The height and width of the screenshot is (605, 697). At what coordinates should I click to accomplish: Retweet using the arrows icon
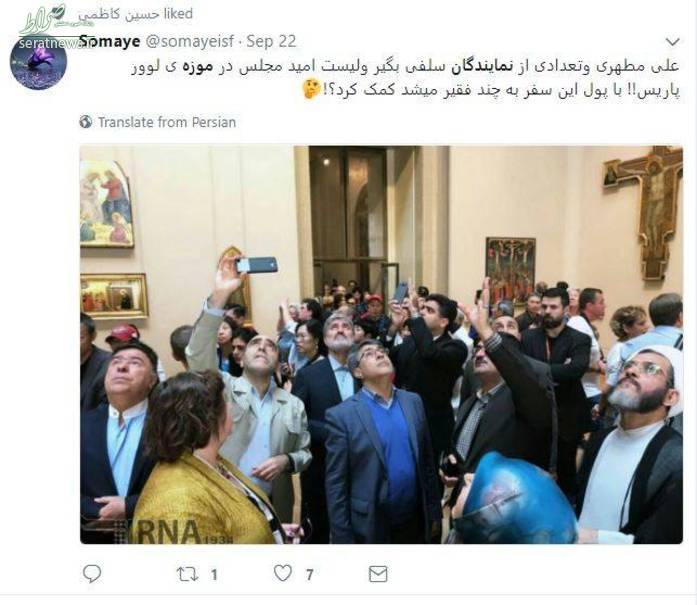click(x=188, y=574)
